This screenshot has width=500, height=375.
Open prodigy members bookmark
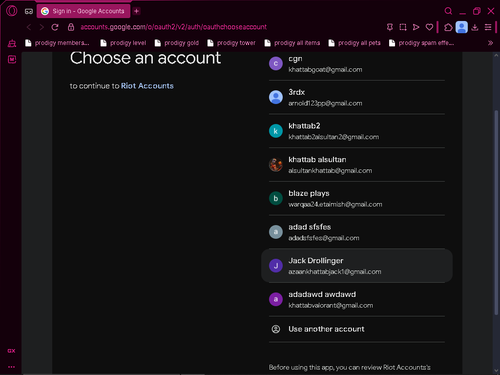(x=57, y=43)
